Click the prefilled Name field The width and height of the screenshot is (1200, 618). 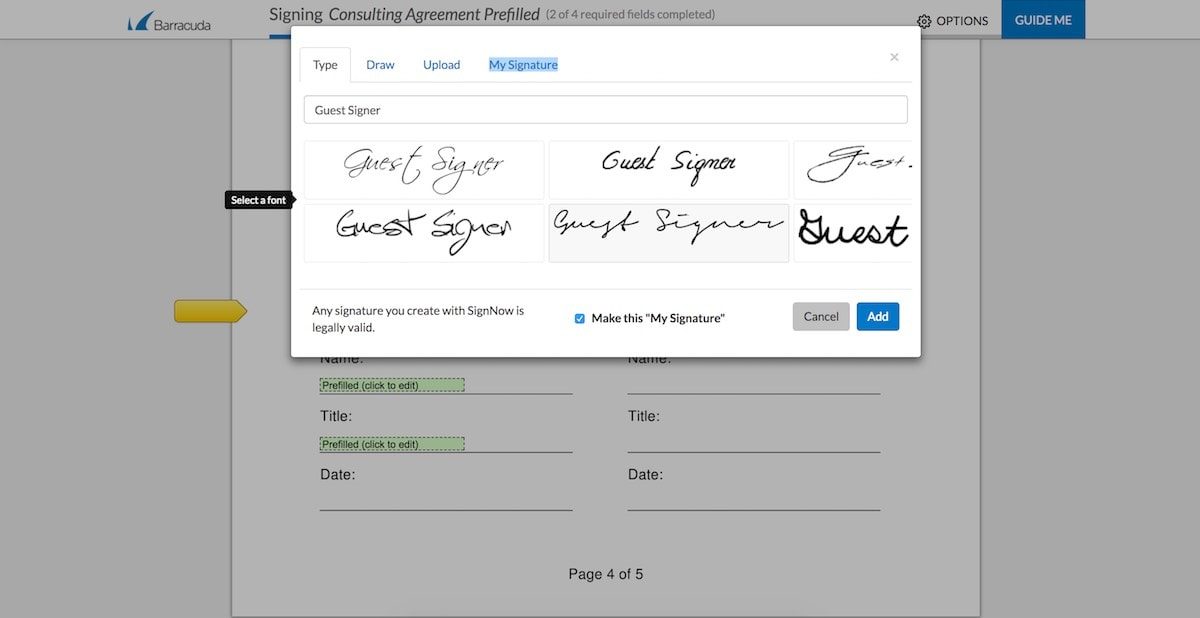pos(392,385)
